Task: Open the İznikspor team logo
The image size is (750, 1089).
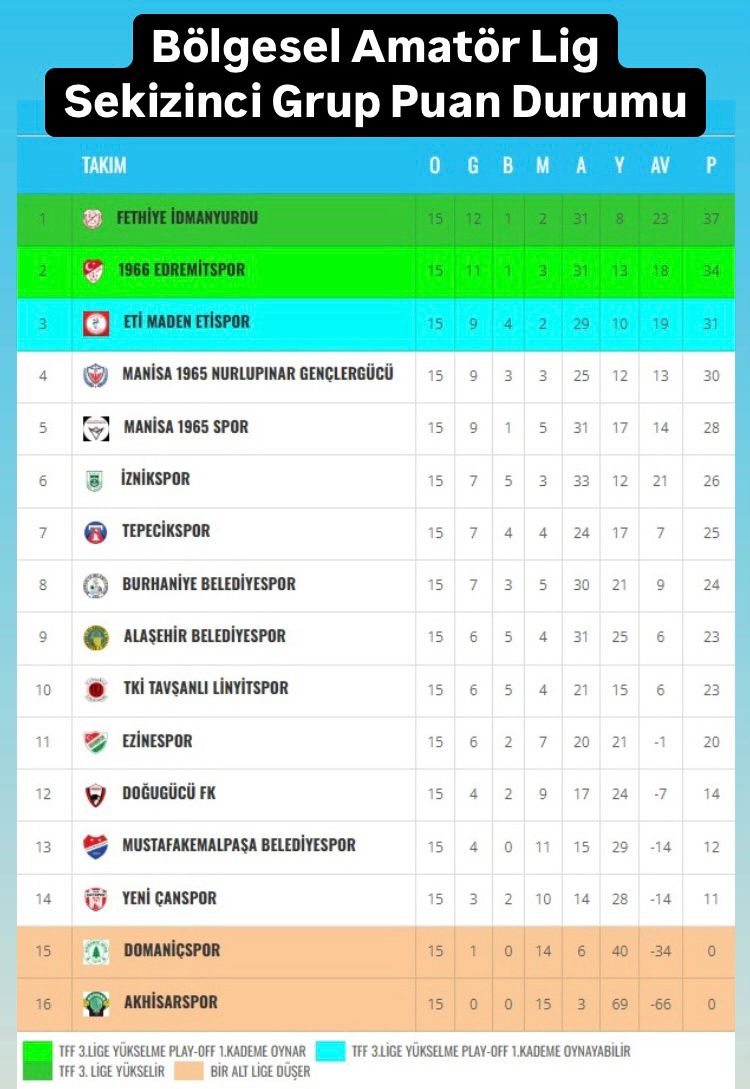Action: click(93, 480)
